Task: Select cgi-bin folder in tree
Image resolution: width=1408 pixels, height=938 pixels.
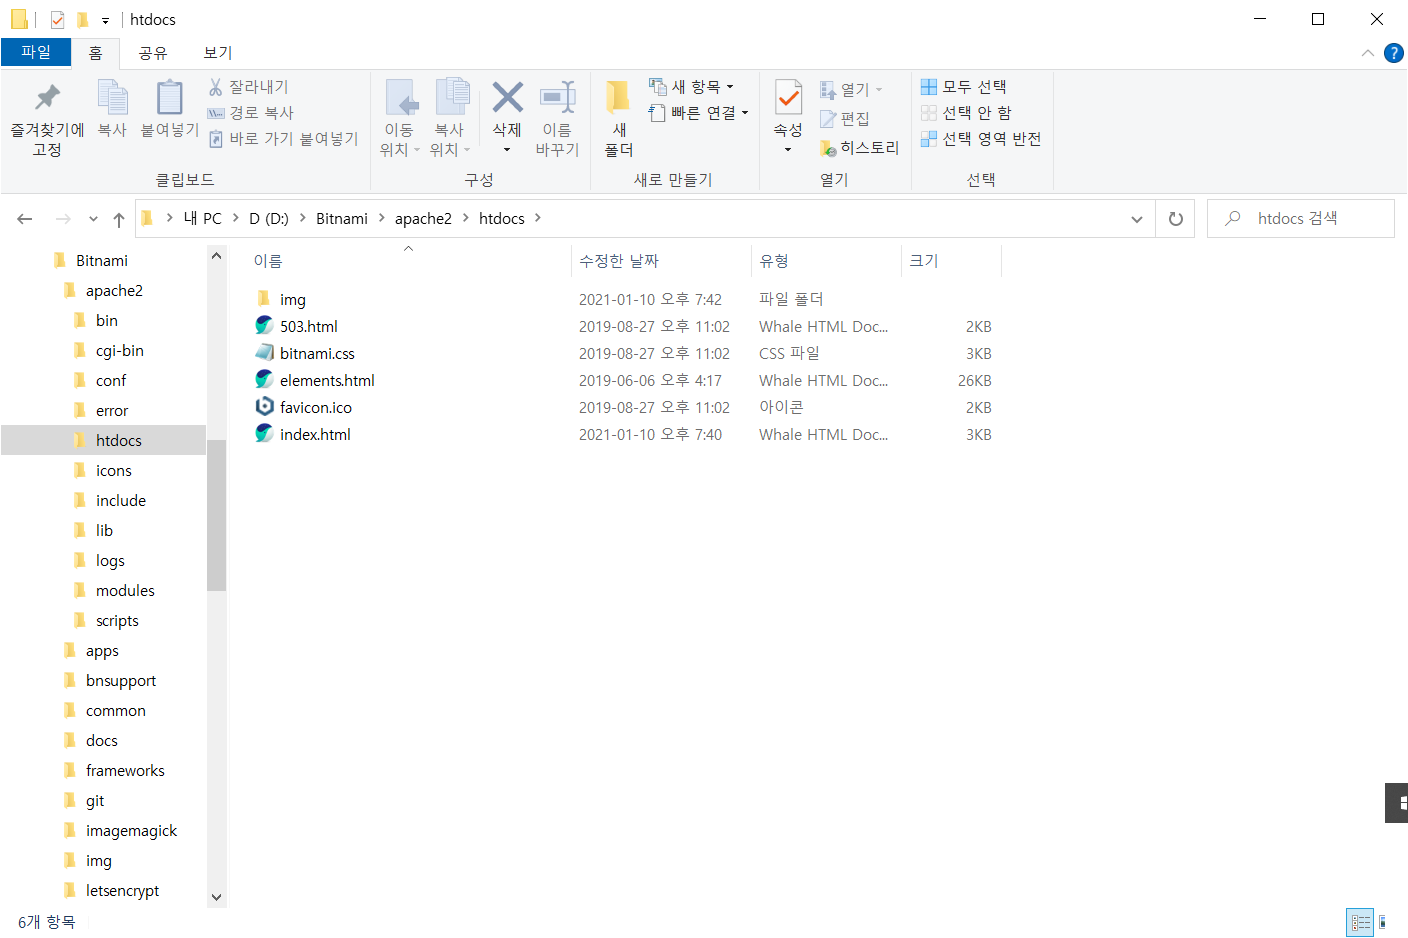Action: click(120, 351)
